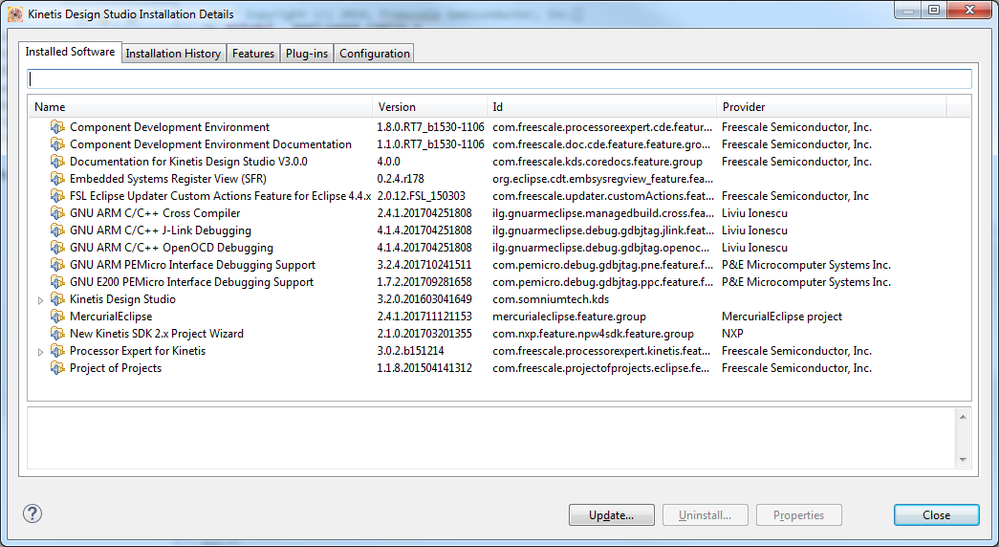Sort by the Version column header
The height and width of the screenshot is (547, 999).
(x=430, y=107)
